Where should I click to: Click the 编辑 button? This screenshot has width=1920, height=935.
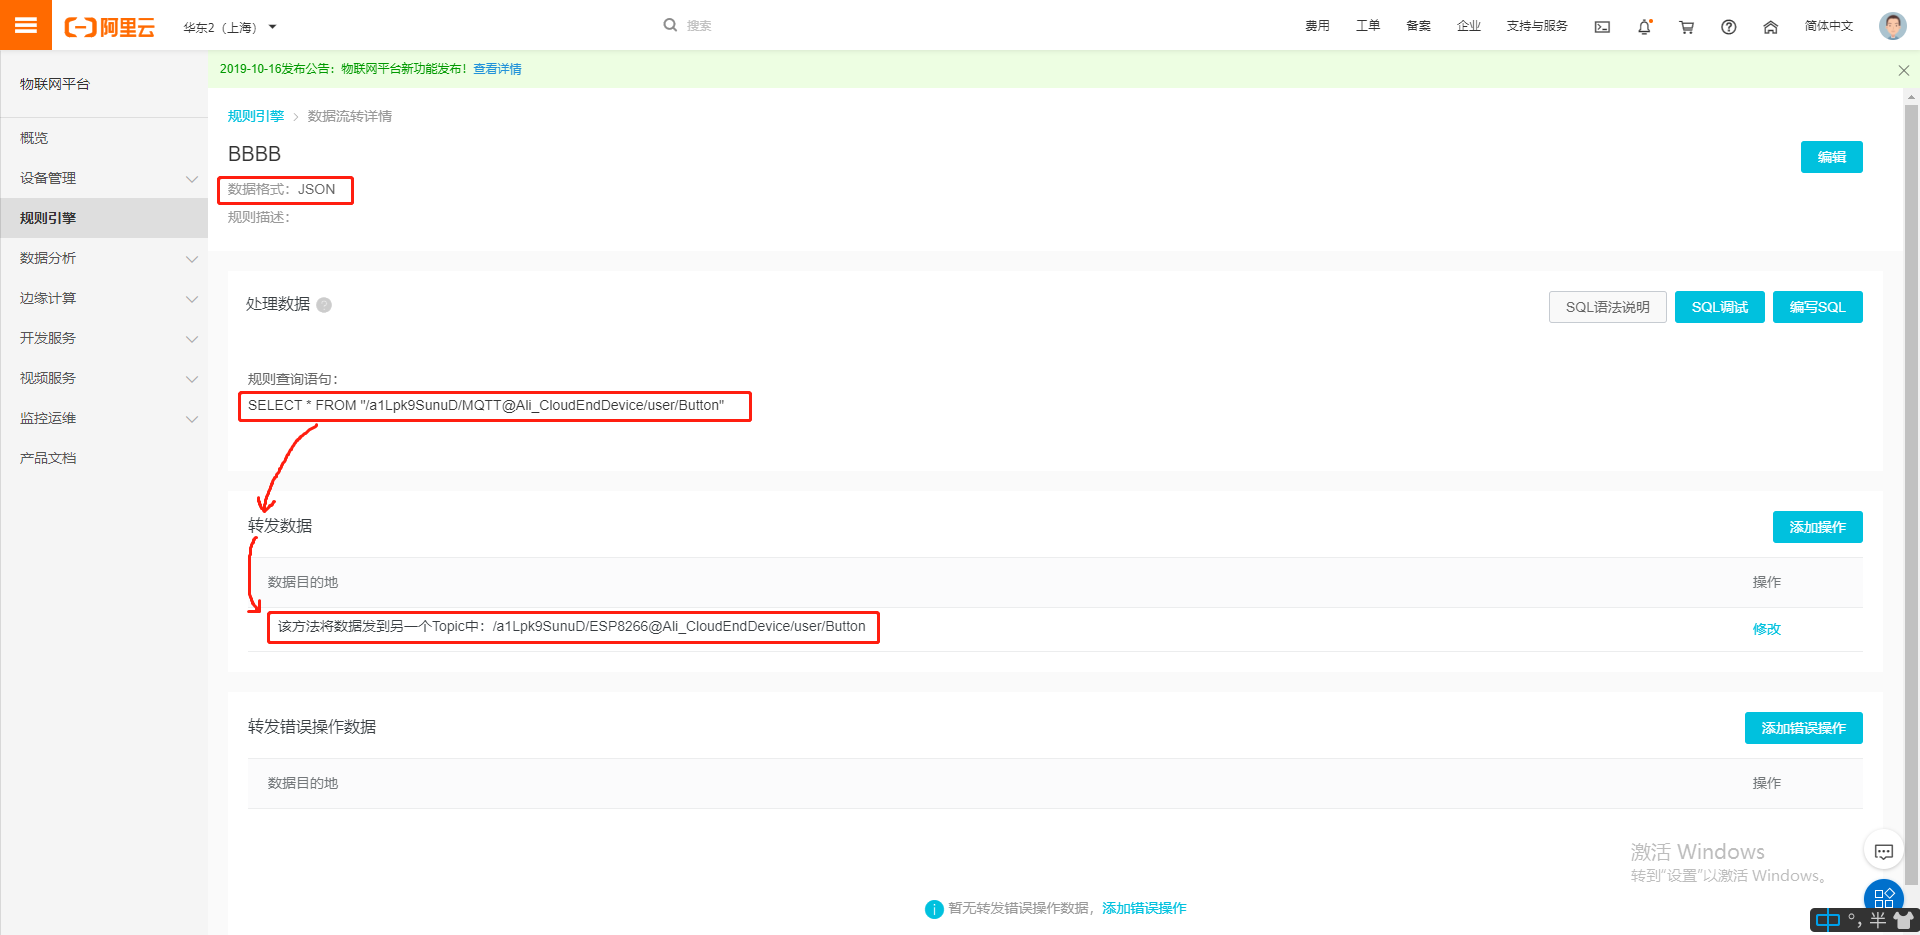[1831, 157]
